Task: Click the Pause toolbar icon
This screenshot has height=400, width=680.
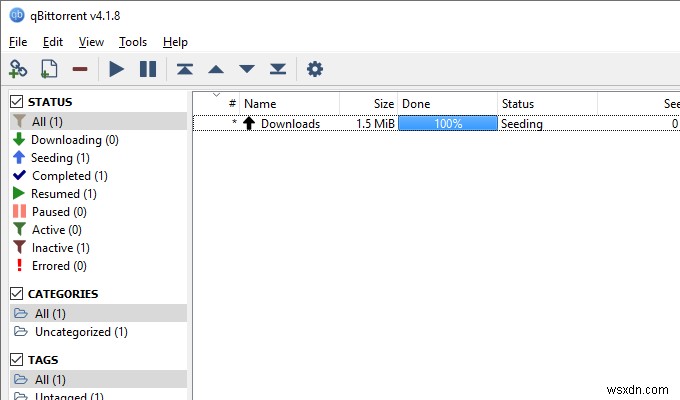Action: tap(148, 69)
